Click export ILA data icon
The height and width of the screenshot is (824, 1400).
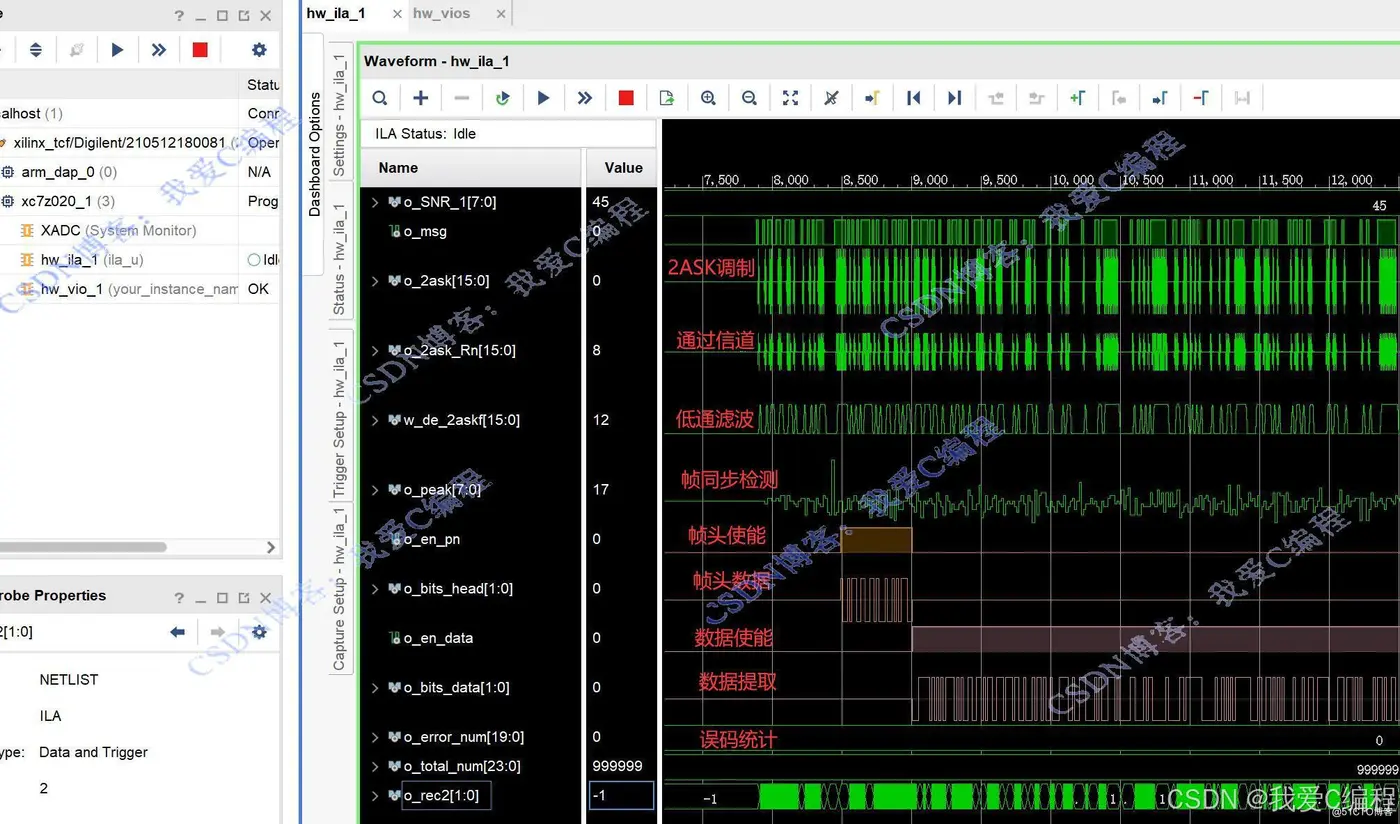(x=667, y=98)
